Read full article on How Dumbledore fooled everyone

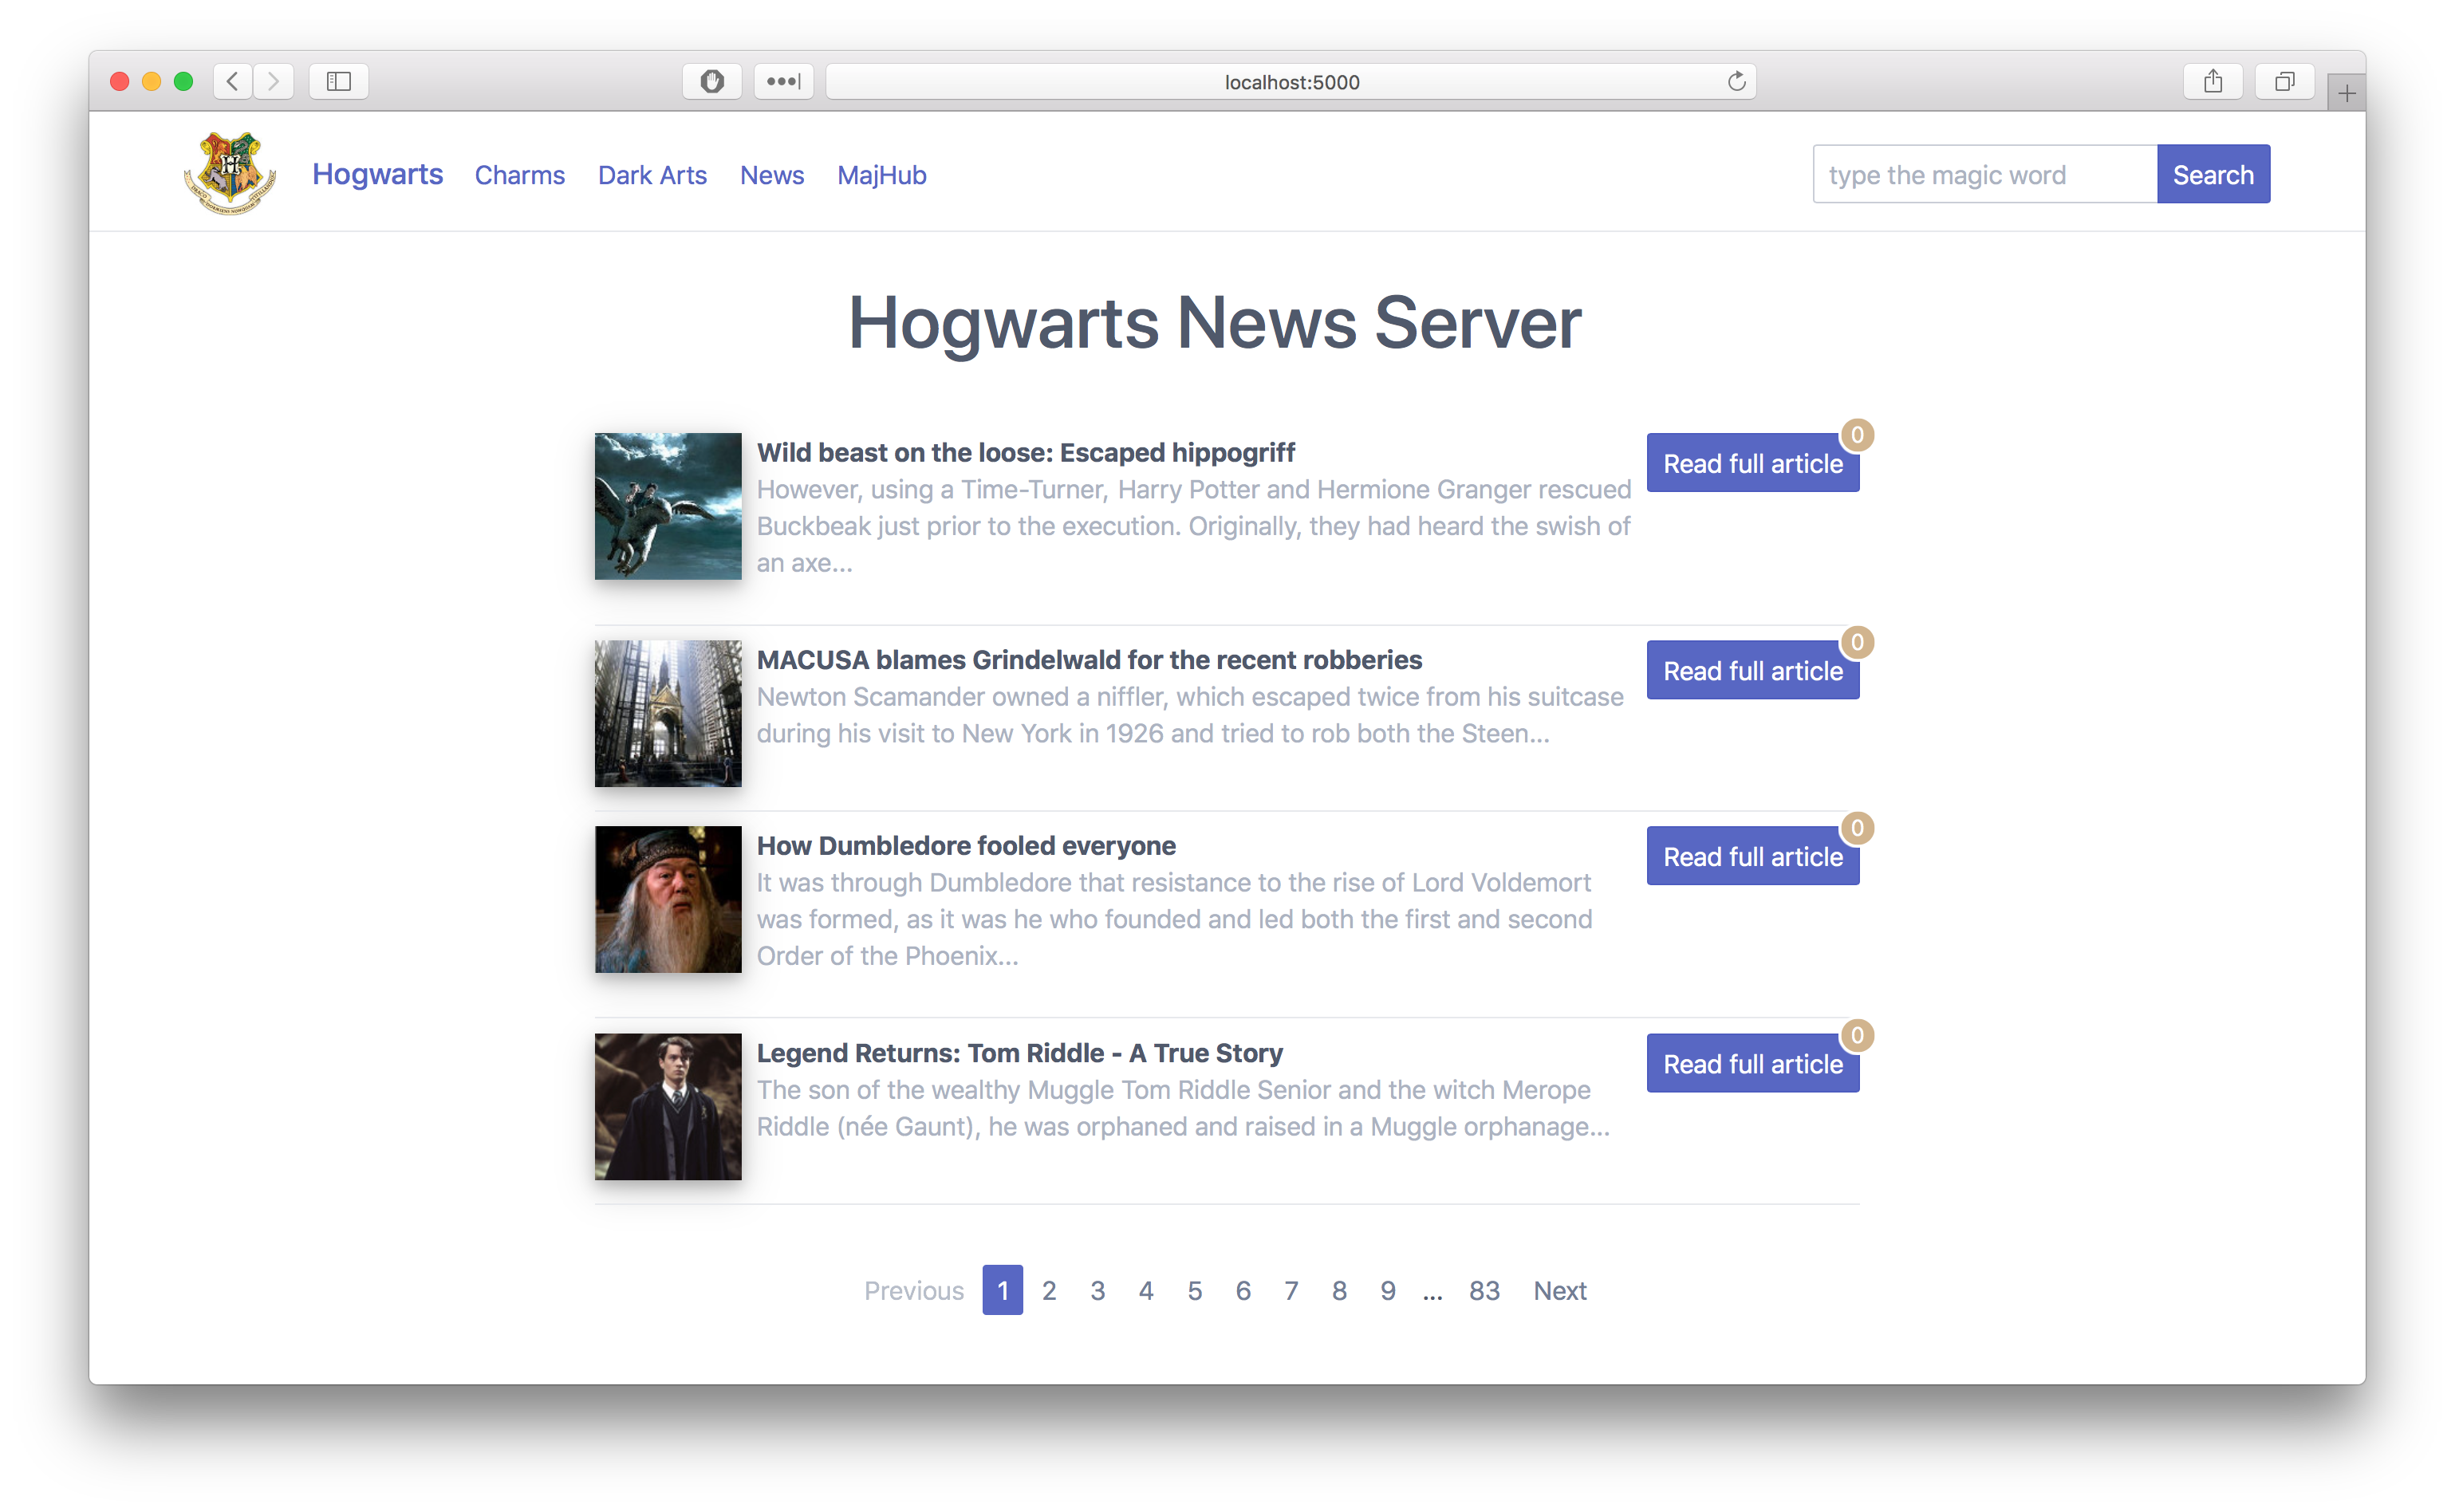pos(1752,856)
